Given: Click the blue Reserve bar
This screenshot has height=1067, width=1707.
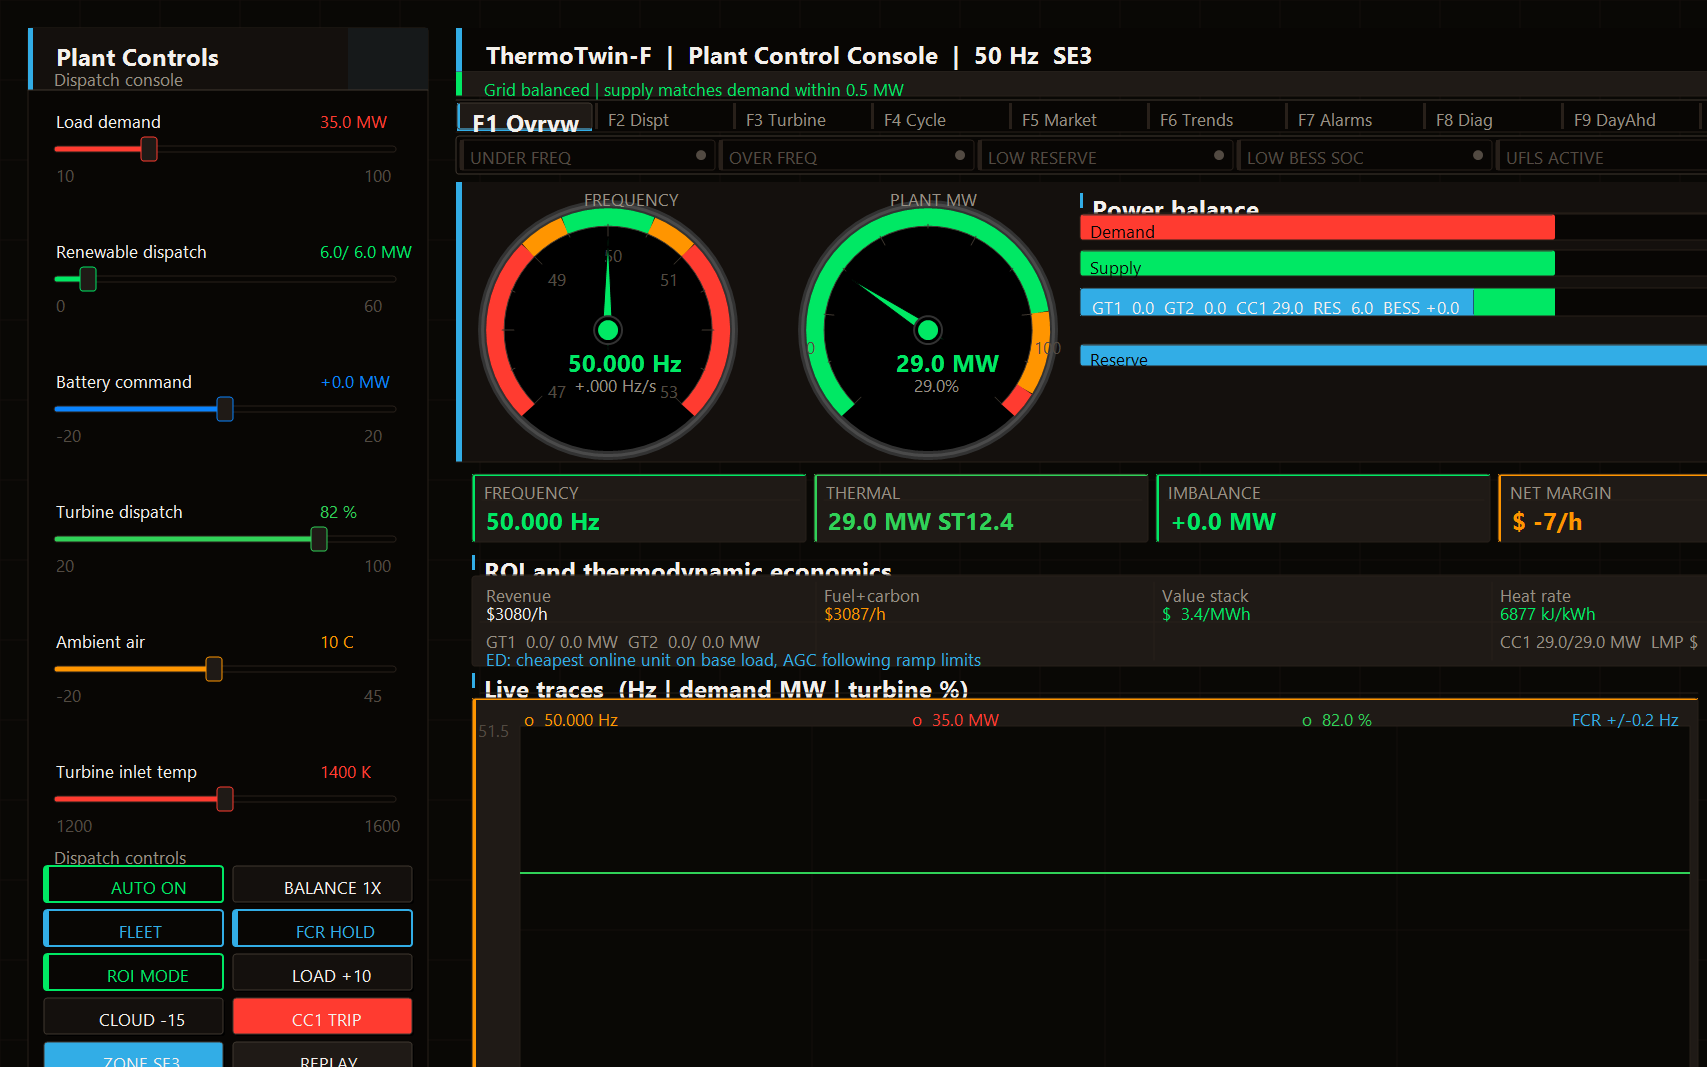Looking at the screenshot, I should pos(1393,355).
